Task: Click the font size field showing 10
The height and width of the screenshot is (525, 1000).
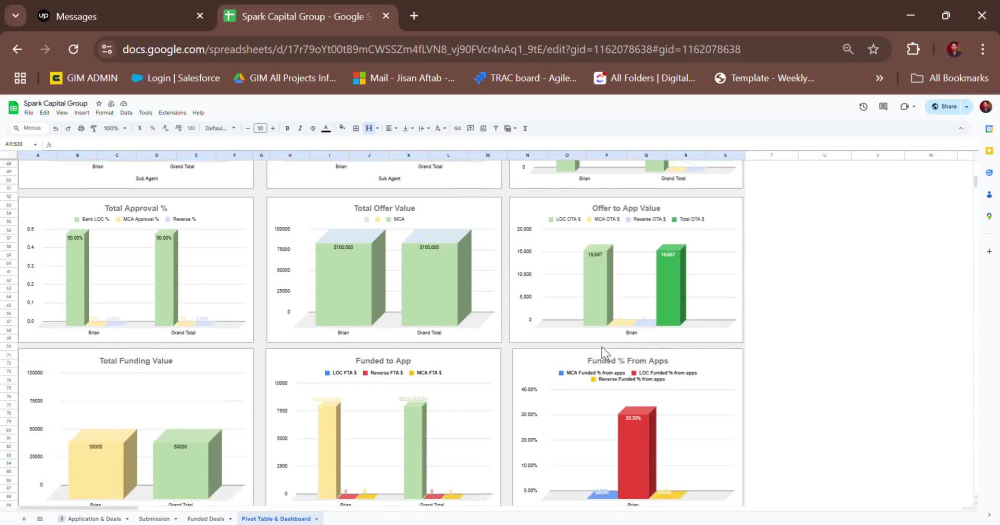Action: point(260,128)
